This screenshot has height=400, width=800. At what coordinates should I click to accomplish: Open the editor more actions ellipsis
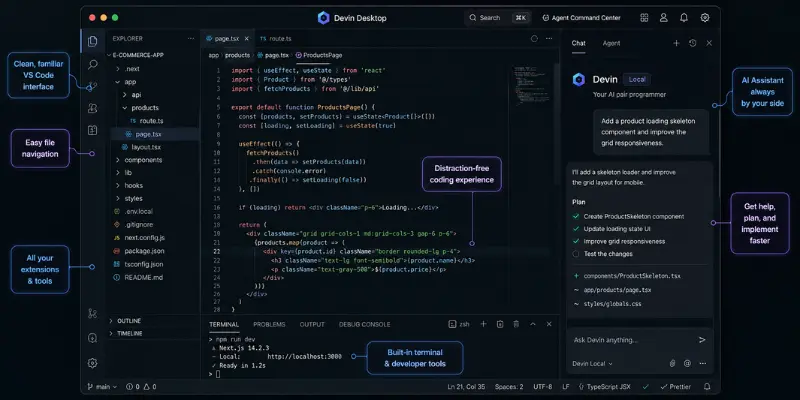tap(549, 39)
